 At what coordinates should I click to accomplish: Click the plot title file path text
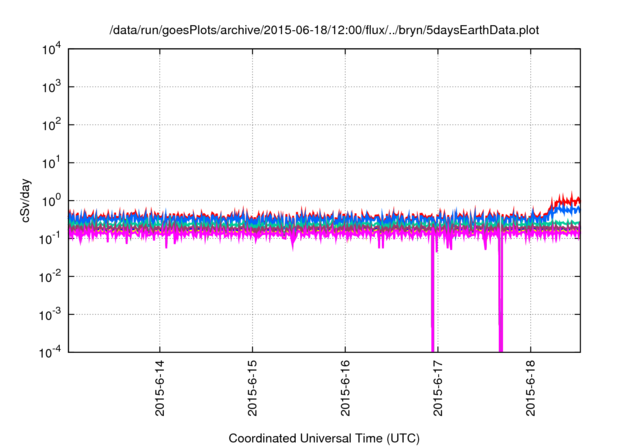324,30
